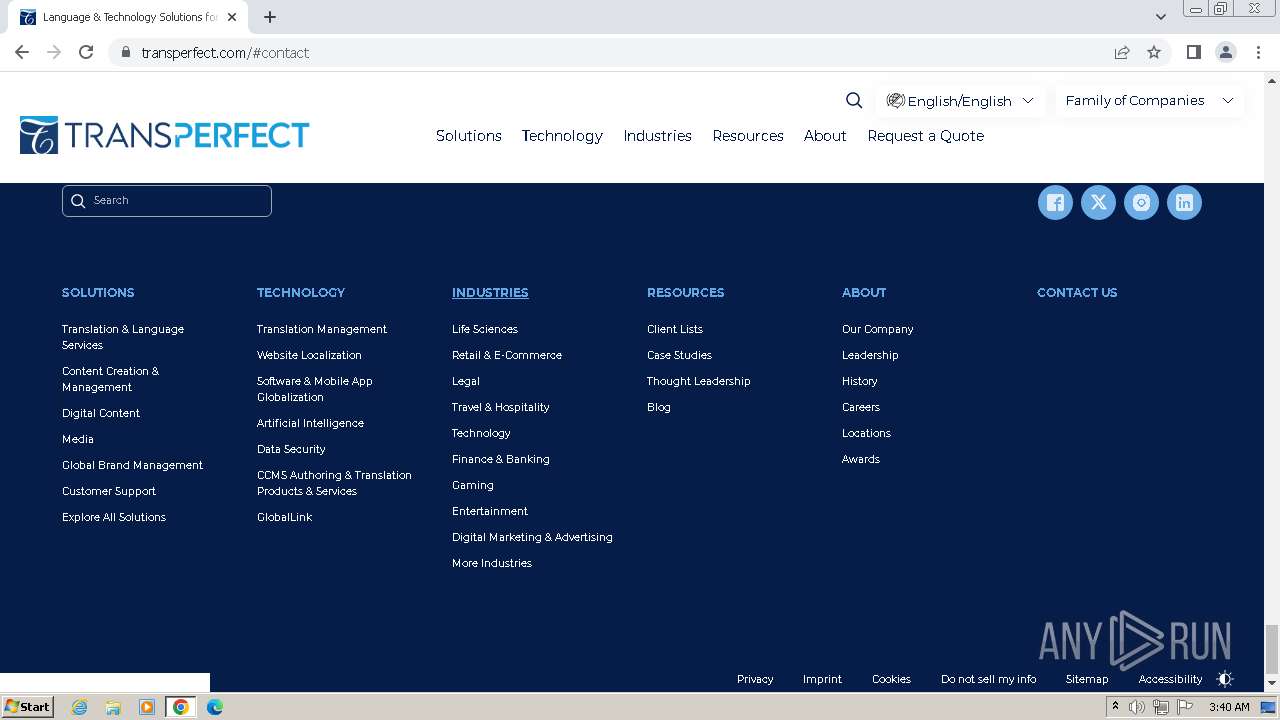Show hidden tray icons arrow
1280x720 pixels.
(x=1115, y=707)
